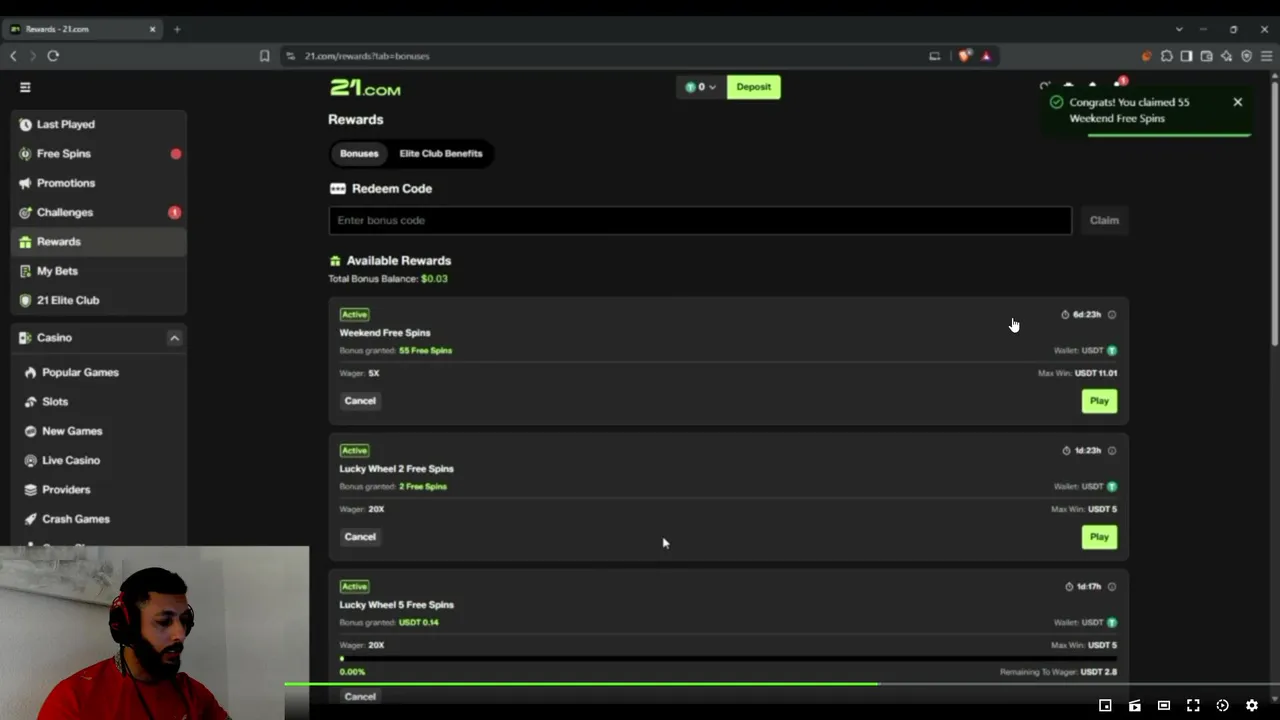Open the video player settings gear

(1252, 705)
